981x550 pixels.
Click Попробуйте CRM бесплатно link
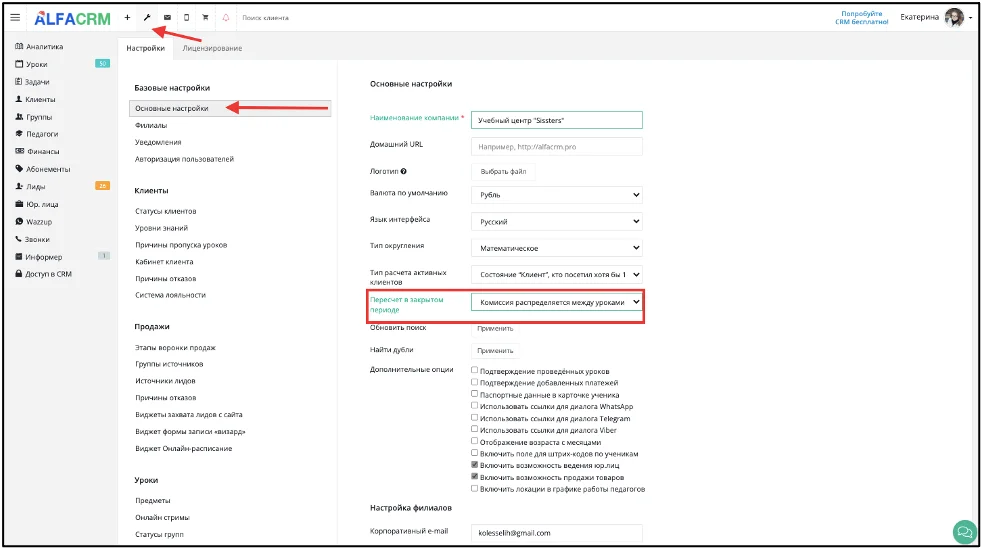pyautogui.click(x=862, y=18)
